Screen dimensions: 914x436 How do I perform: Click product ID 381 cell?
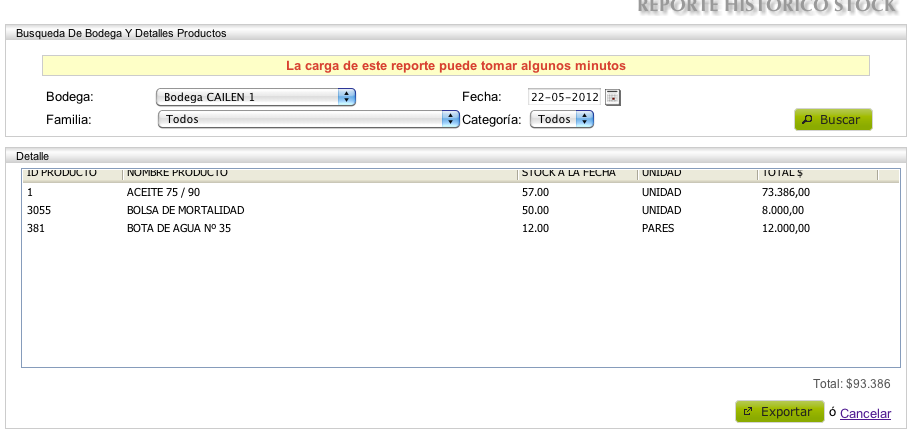(x=36, y=228)
